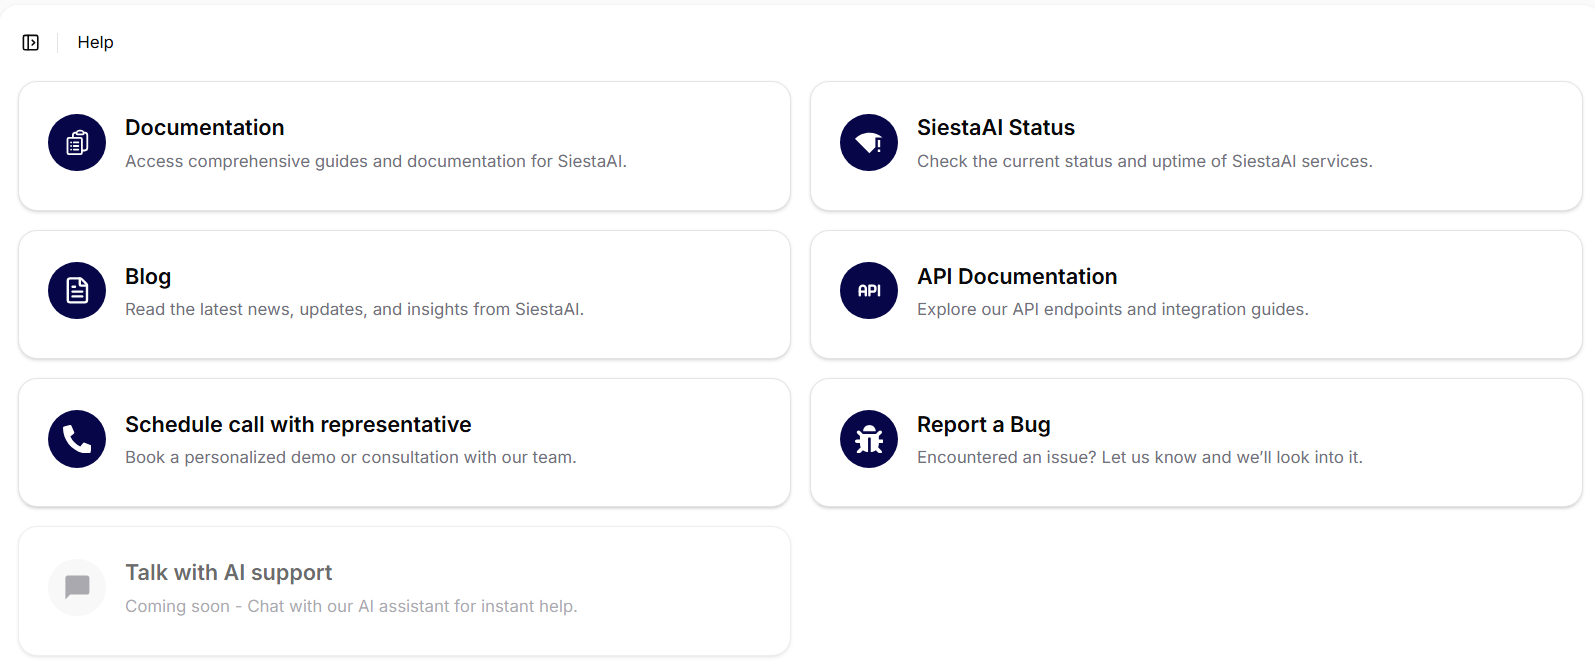The height and width of the screenshot is (669, 1595).
Task: Click the Blog document icon
Action: point(77,291)
